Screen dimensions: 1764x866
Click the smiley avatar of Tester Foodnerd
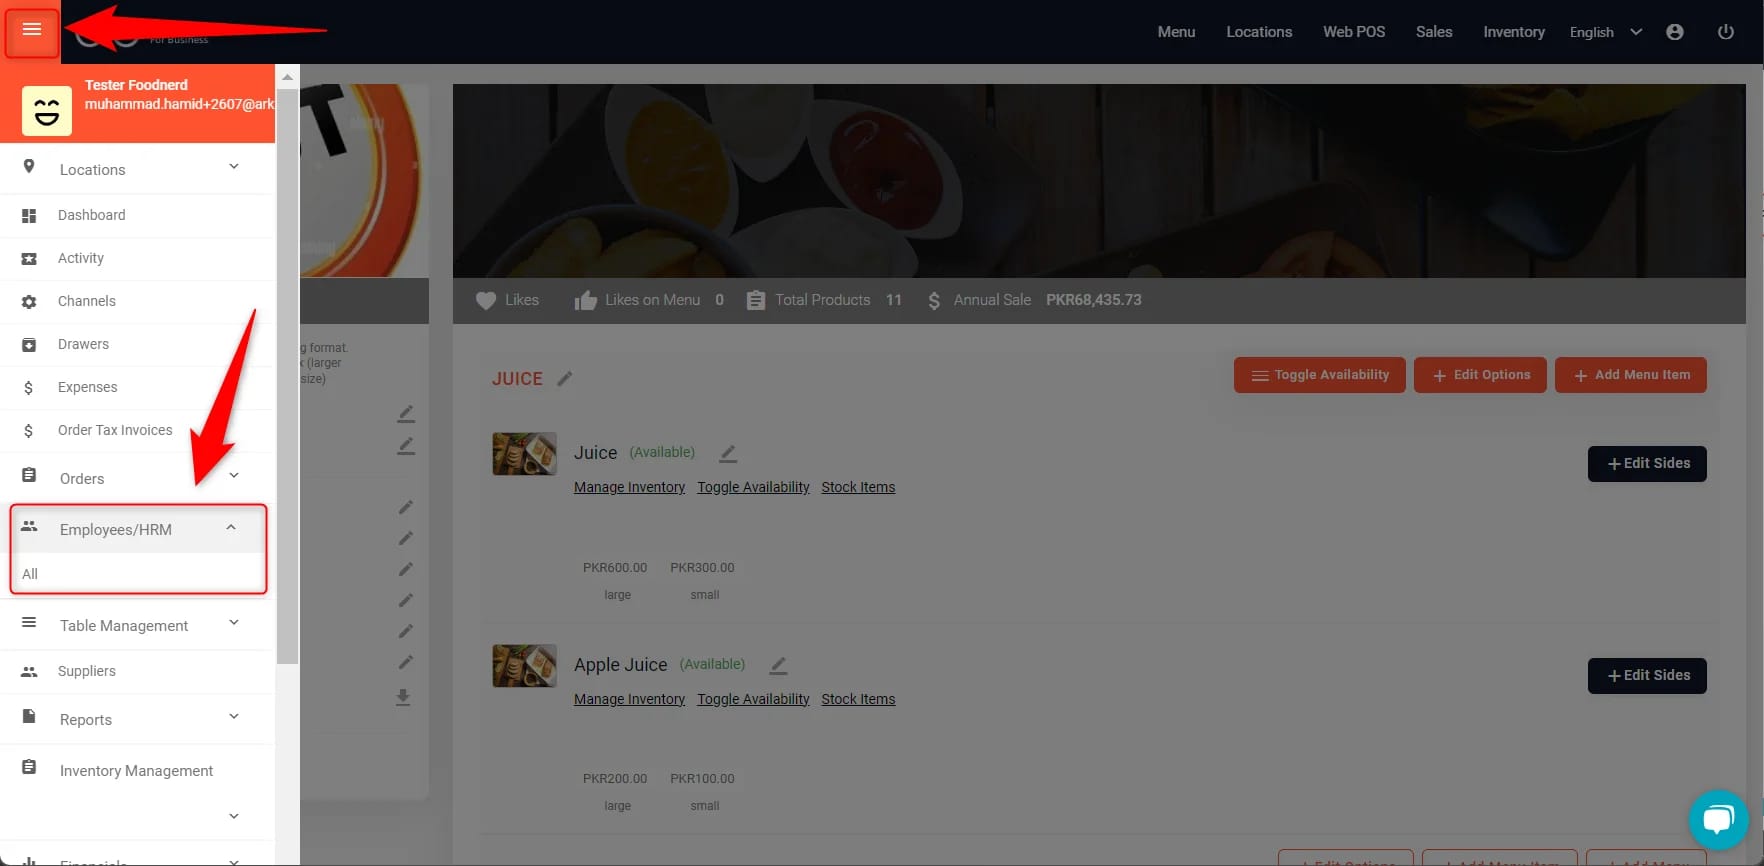[47, 110]
